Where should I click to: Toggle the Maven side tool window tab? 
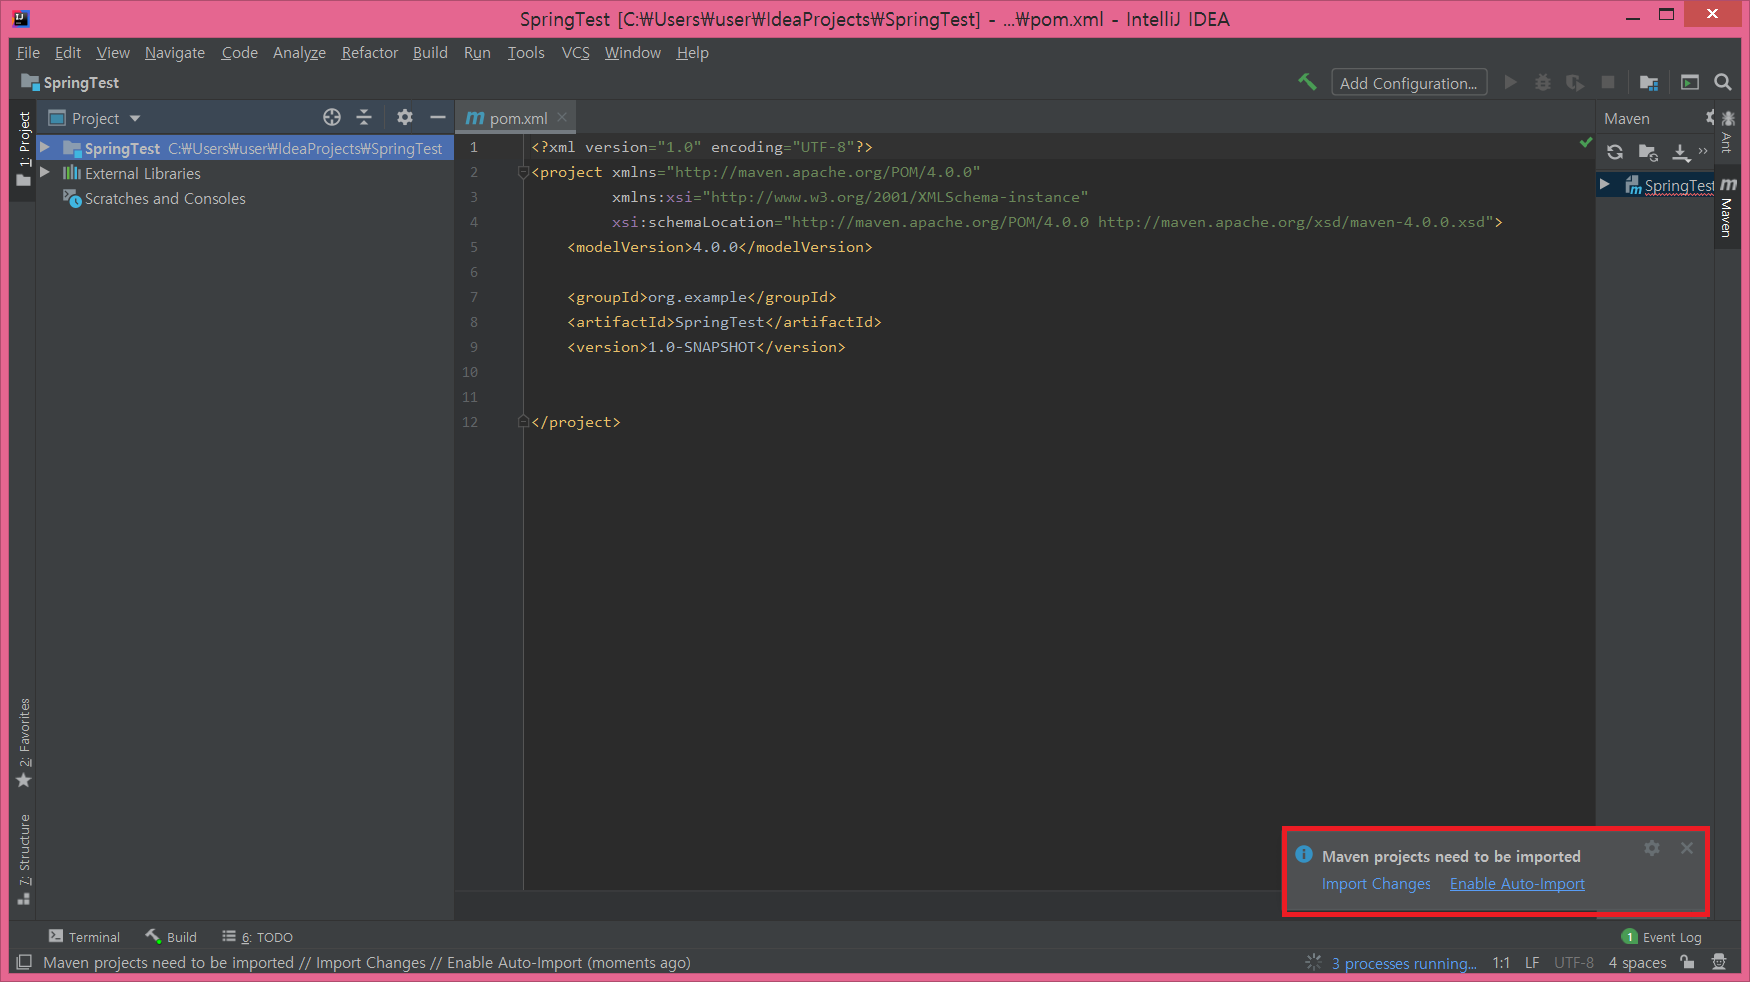click(x=1727, y=208)
